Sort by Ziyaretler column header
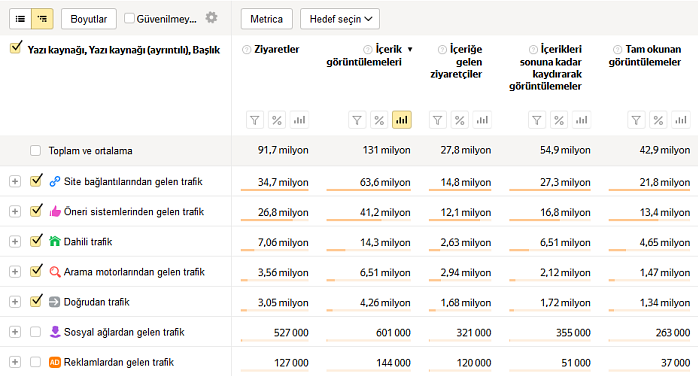Viewport: 698px width, 376px height. (x=276, y=49)
